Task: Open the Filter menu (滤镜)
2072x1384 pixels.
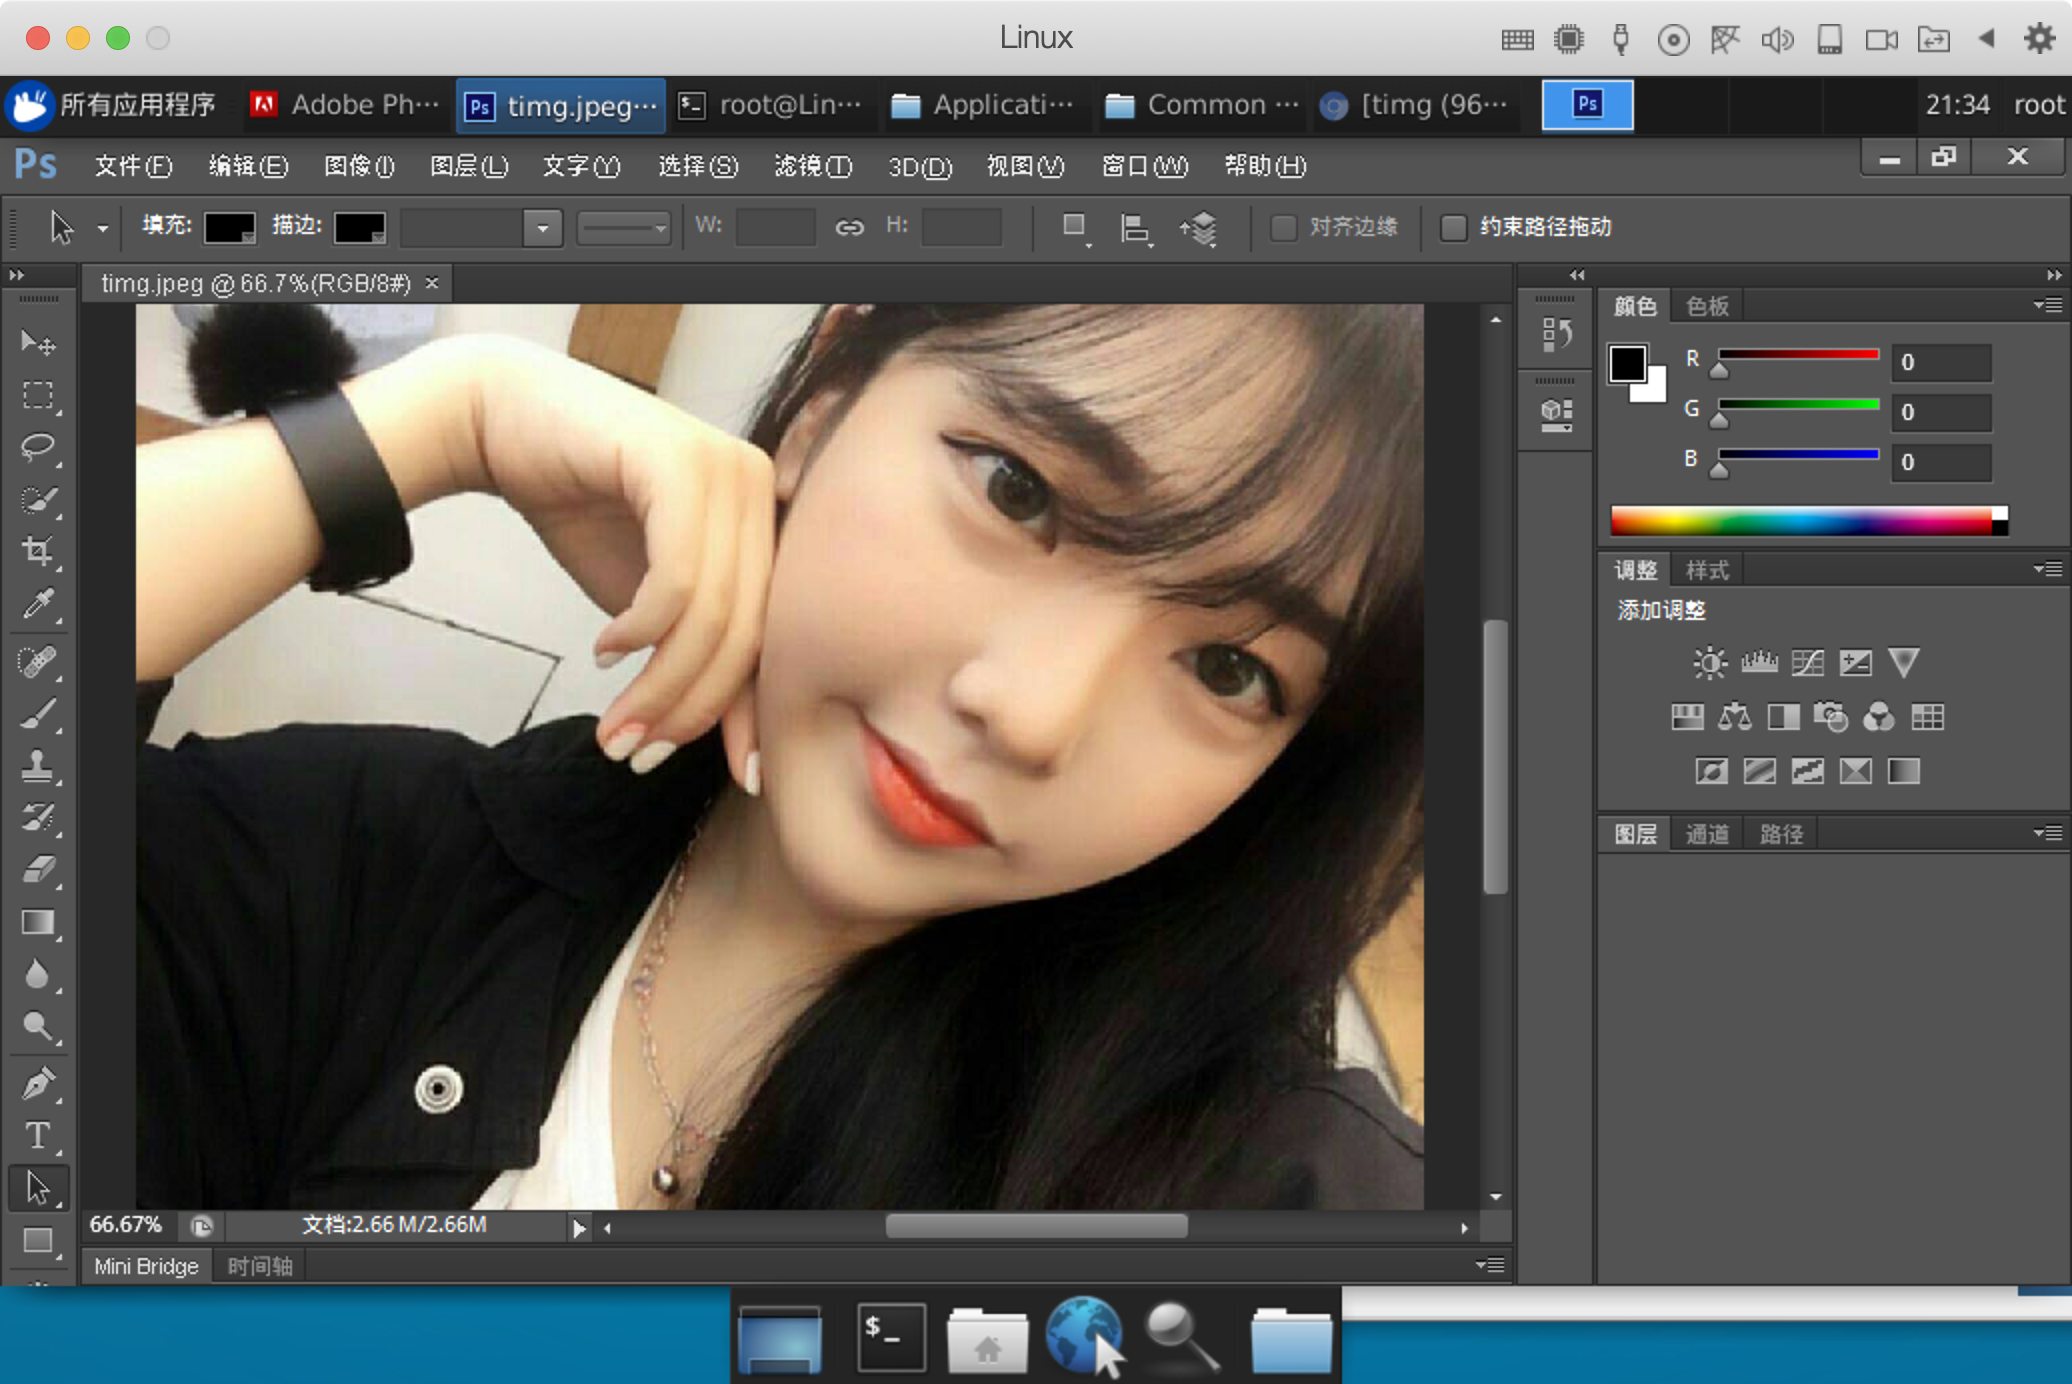Action: [x=812, y=165]
